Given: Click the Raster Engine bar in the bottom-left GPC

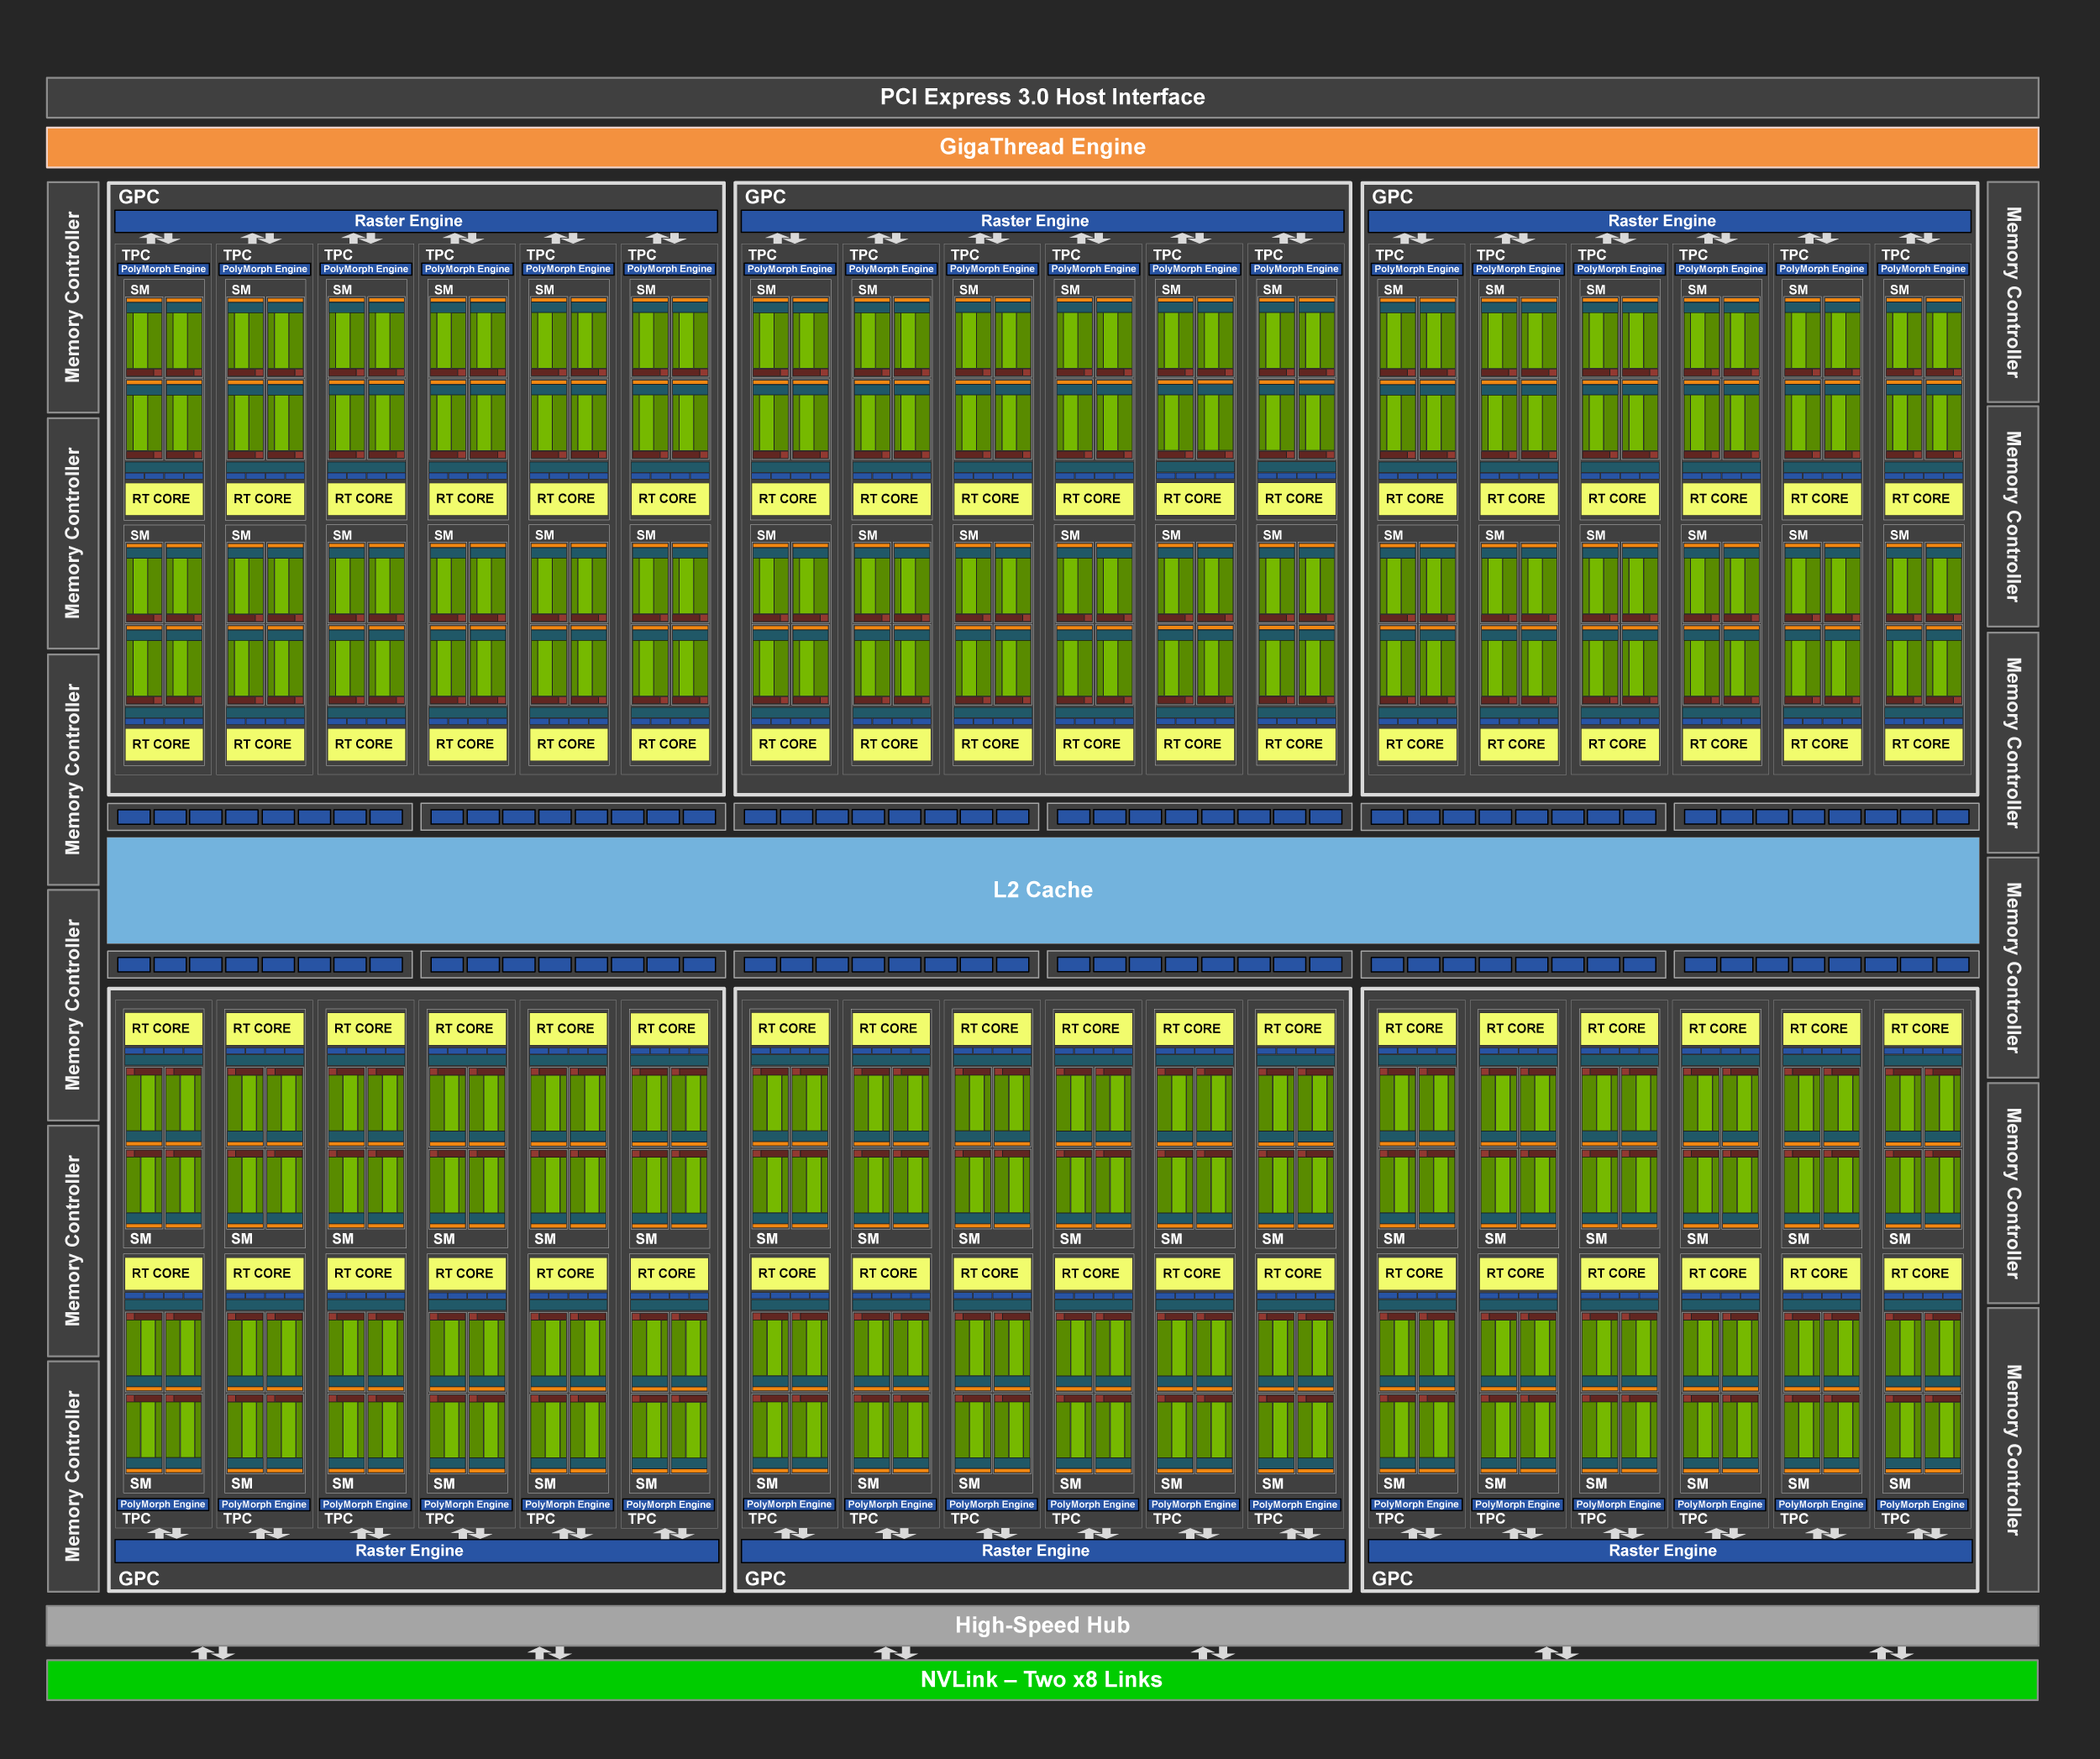Looking at the screenshot, I should coord(416,1551).
